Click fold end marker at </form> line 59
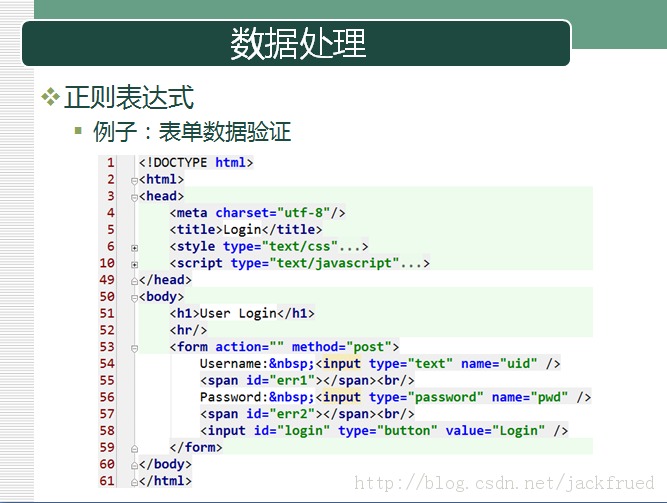 point(134,449)
